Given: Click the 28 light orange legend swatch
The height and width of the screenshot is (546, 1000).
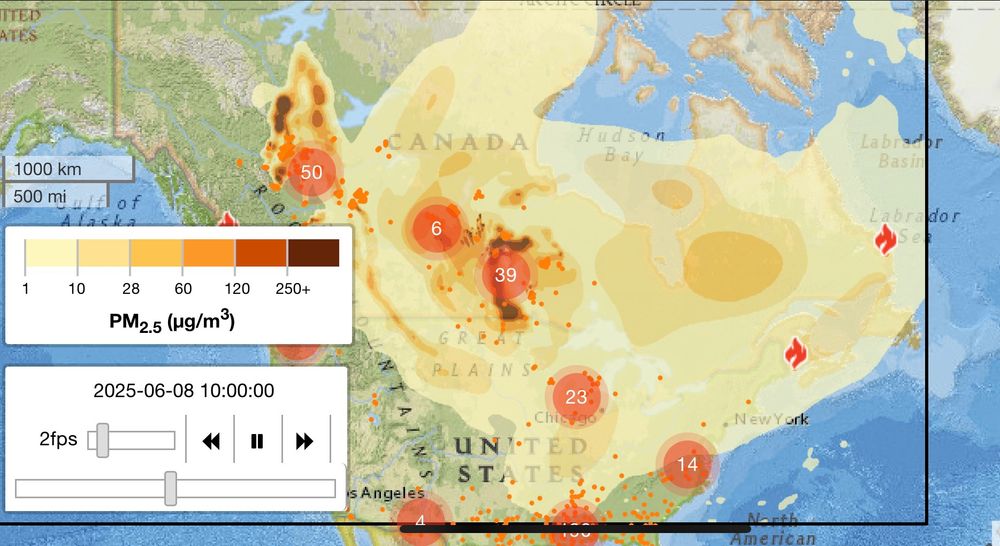Looking at the screenshot, I should pyautogui.click(x=156, y=253).
